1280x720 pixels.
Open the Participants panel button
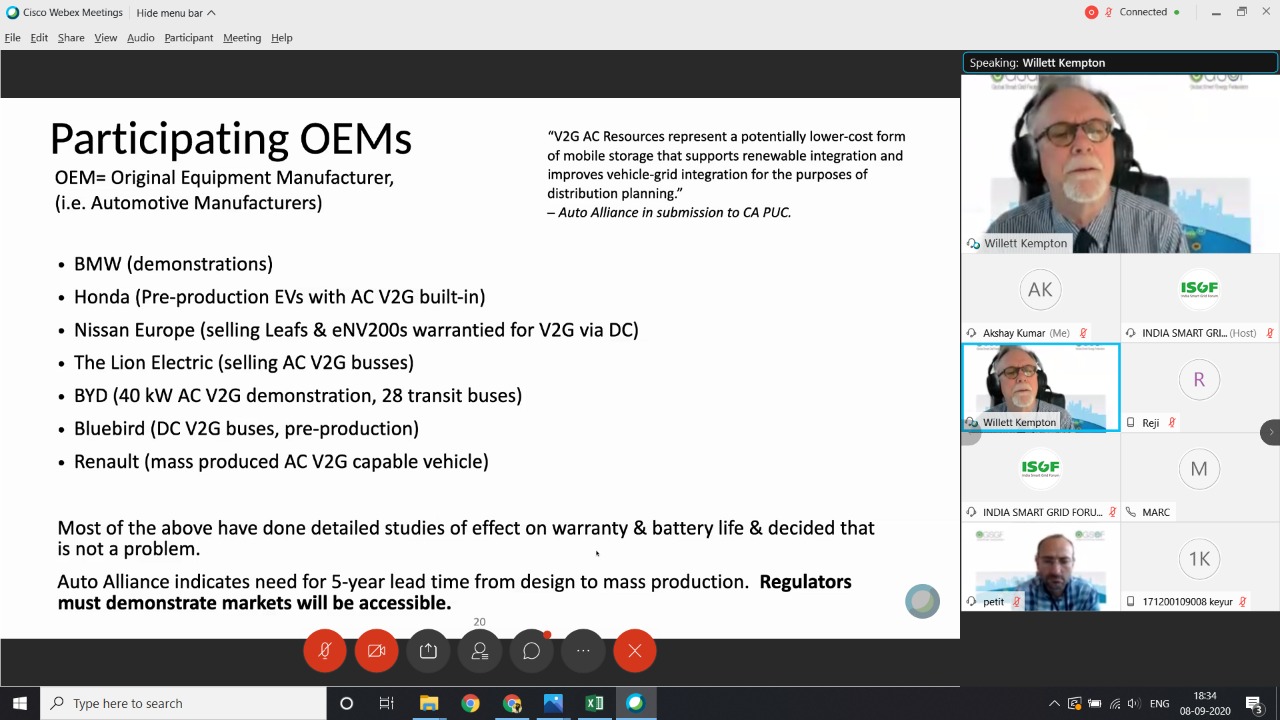point(480,651)
